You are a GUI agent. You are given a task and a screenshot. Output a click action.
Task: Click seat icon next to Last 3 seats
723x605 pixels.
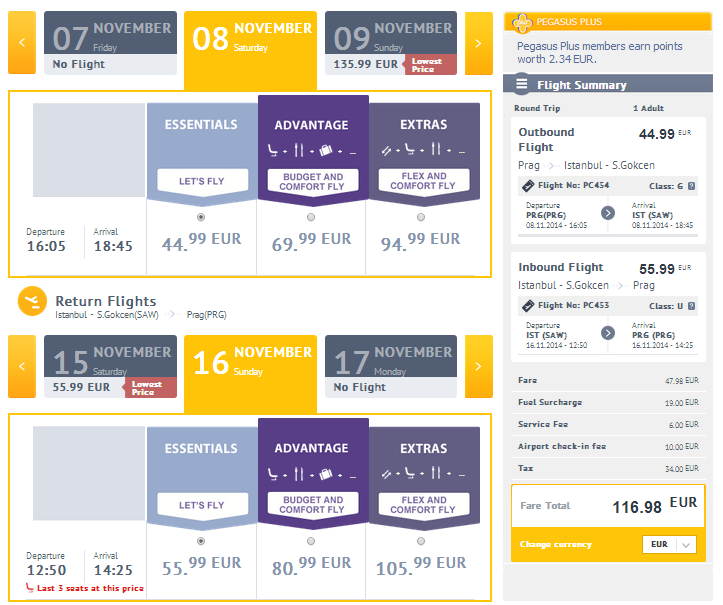pyautogui.click(x=30, y=588)
